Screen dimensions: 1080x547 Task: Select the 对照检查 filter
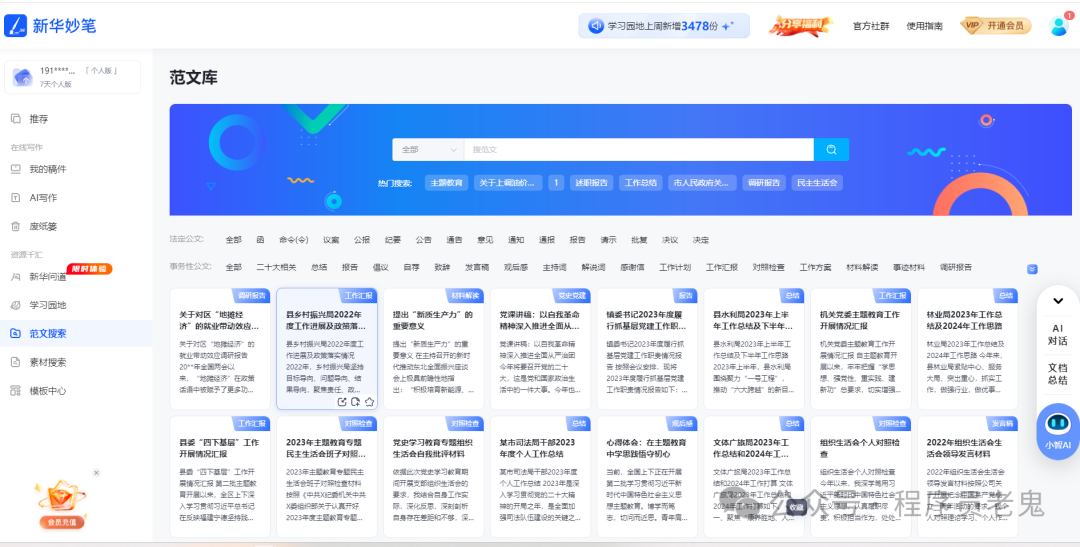tap(768, 267)
